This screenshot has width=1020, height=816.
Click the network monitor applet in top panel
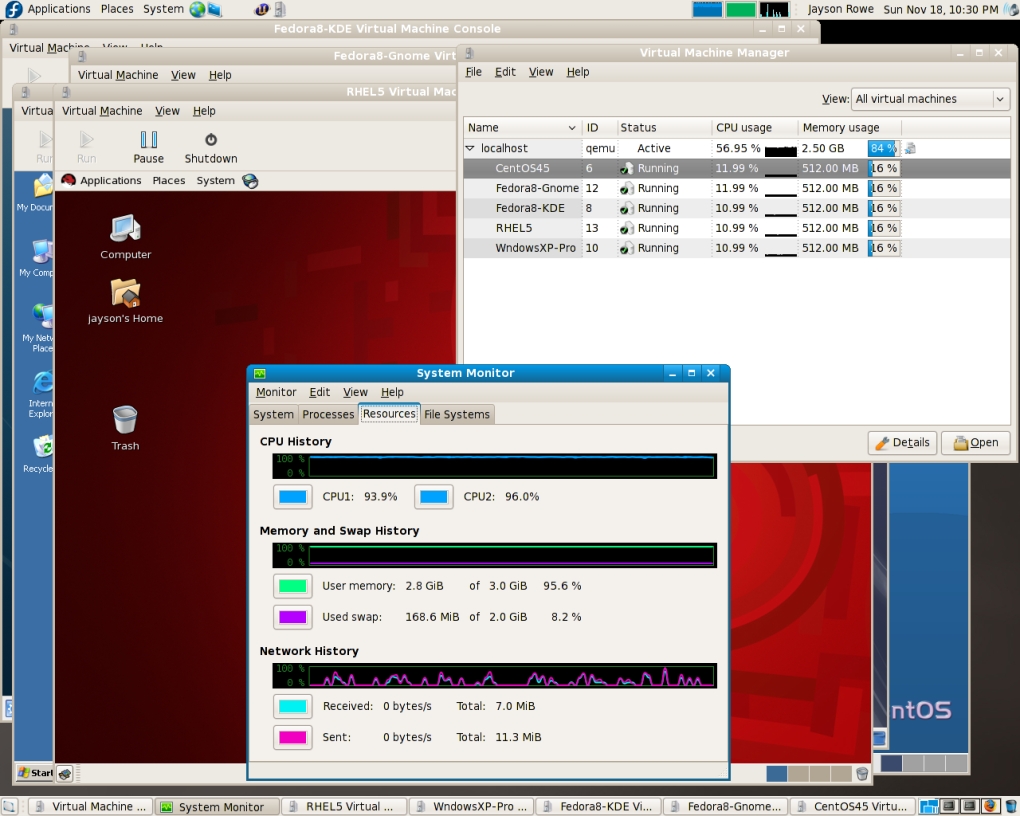click(774, 9)
